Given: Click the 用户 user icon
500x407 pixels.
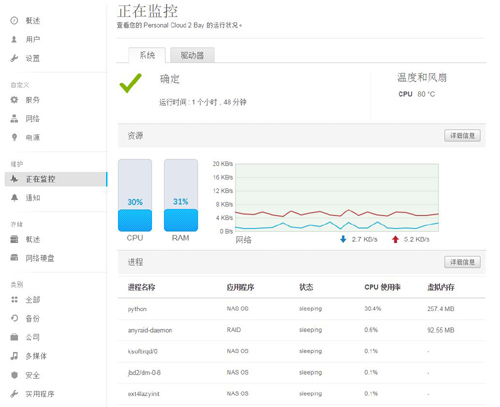Looking at the screenshot, I should pyautogui.click(x=14, y=39).
